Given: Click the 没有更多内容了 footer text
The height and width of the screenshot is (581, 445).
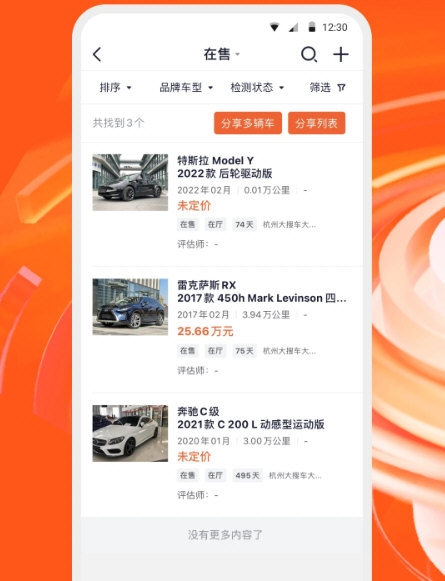Looking at the screenshot, I should click(x=225, y=535).
